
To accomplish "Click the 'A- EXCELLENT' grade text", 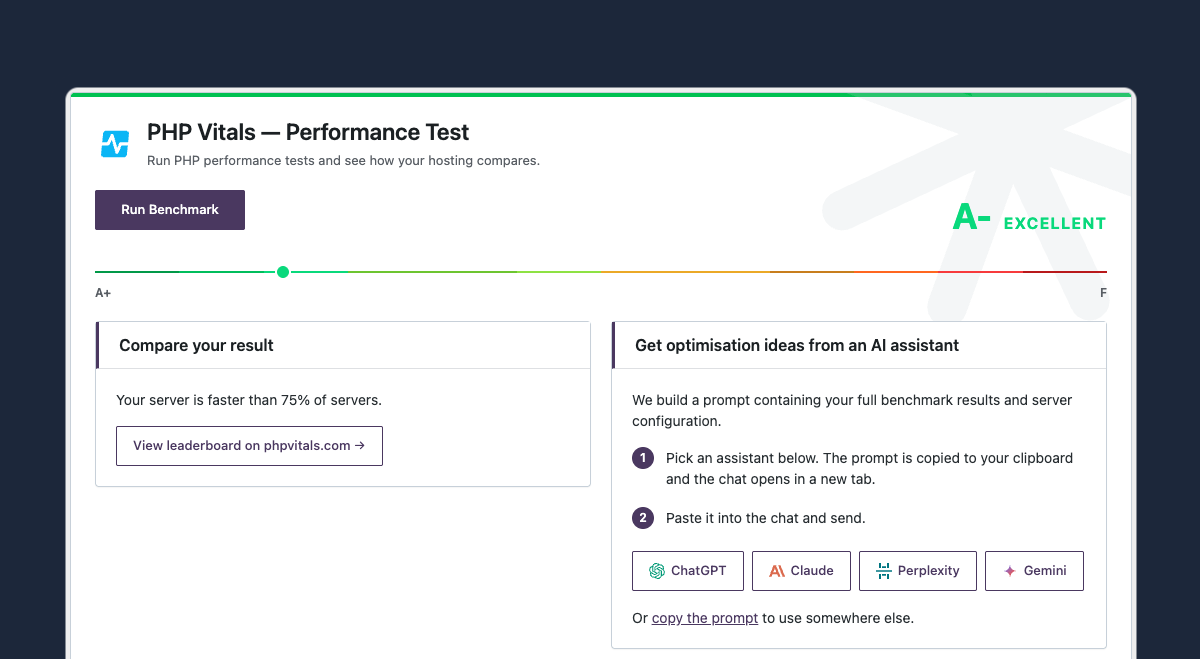I will tap(1029, 218).
